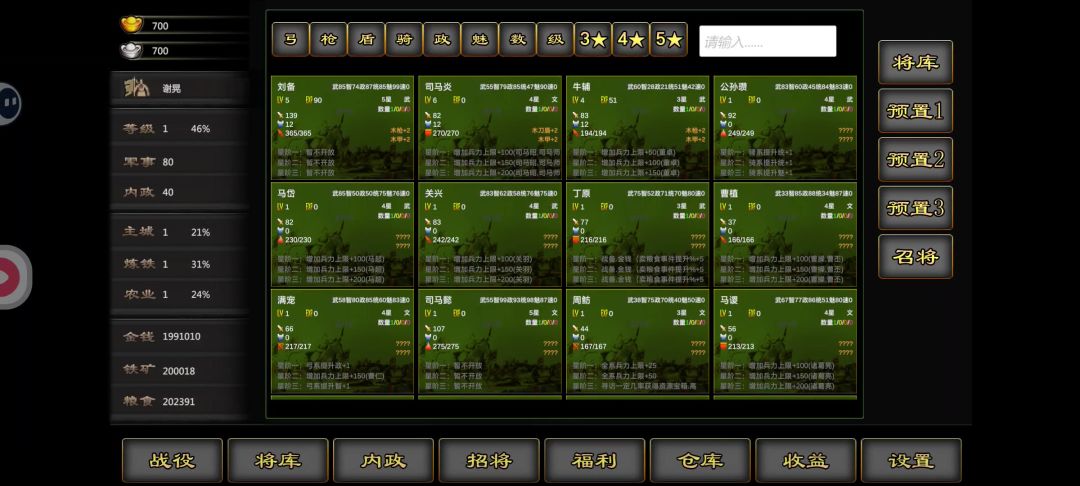Screen dimensions: 1080x486
Task: Click the red floating play button
Action: coord(12,276)
